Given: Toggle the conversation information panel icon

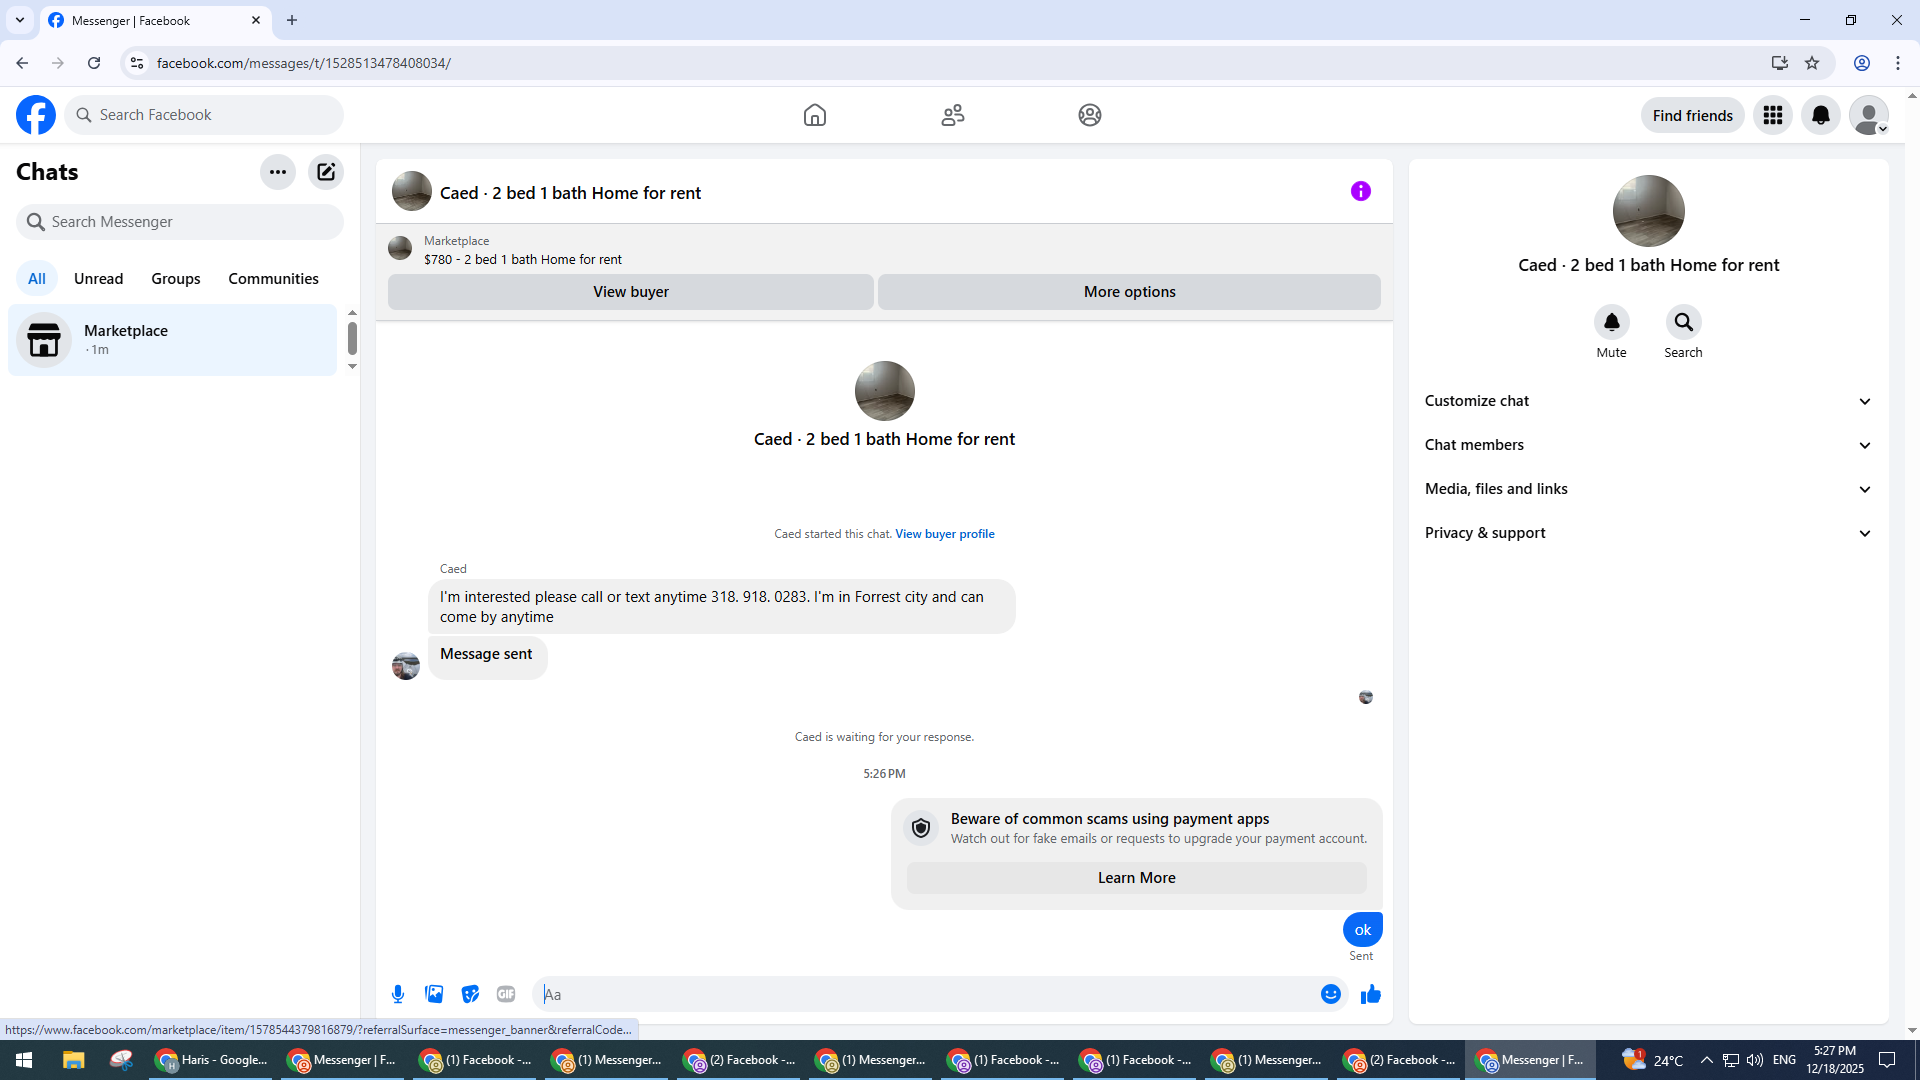Looking at the screenshot, I should [1361, 191].
